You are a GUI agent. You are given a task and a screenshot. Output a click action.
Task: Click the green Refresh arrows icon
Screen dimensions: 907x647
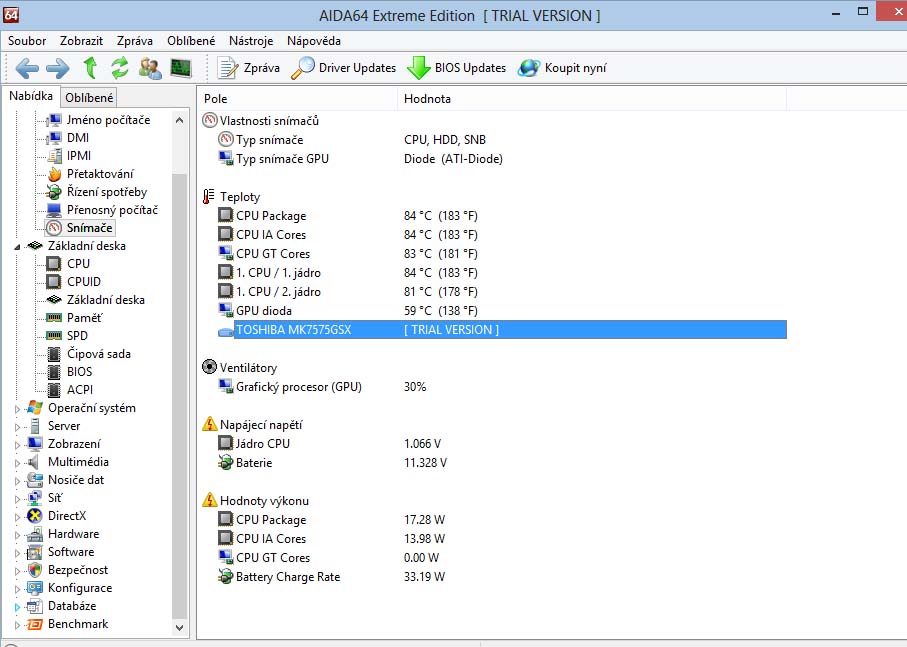tap(120, 68)
